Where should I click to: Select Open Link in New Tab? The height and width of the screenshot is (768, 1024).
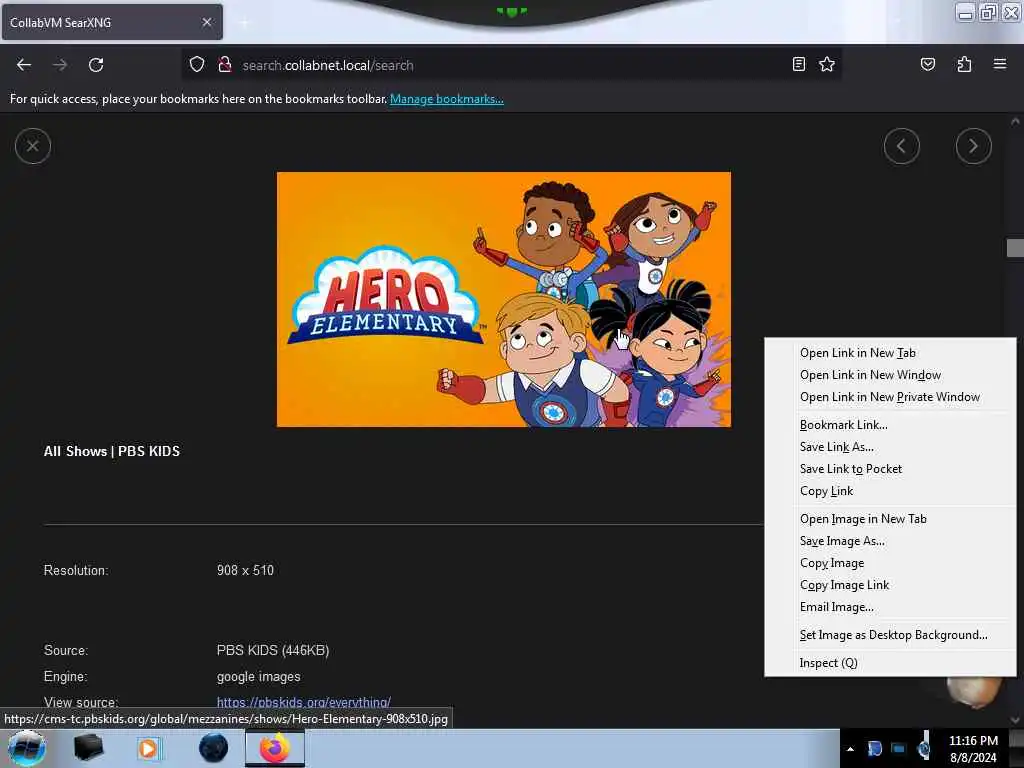(x=890, y=353)
